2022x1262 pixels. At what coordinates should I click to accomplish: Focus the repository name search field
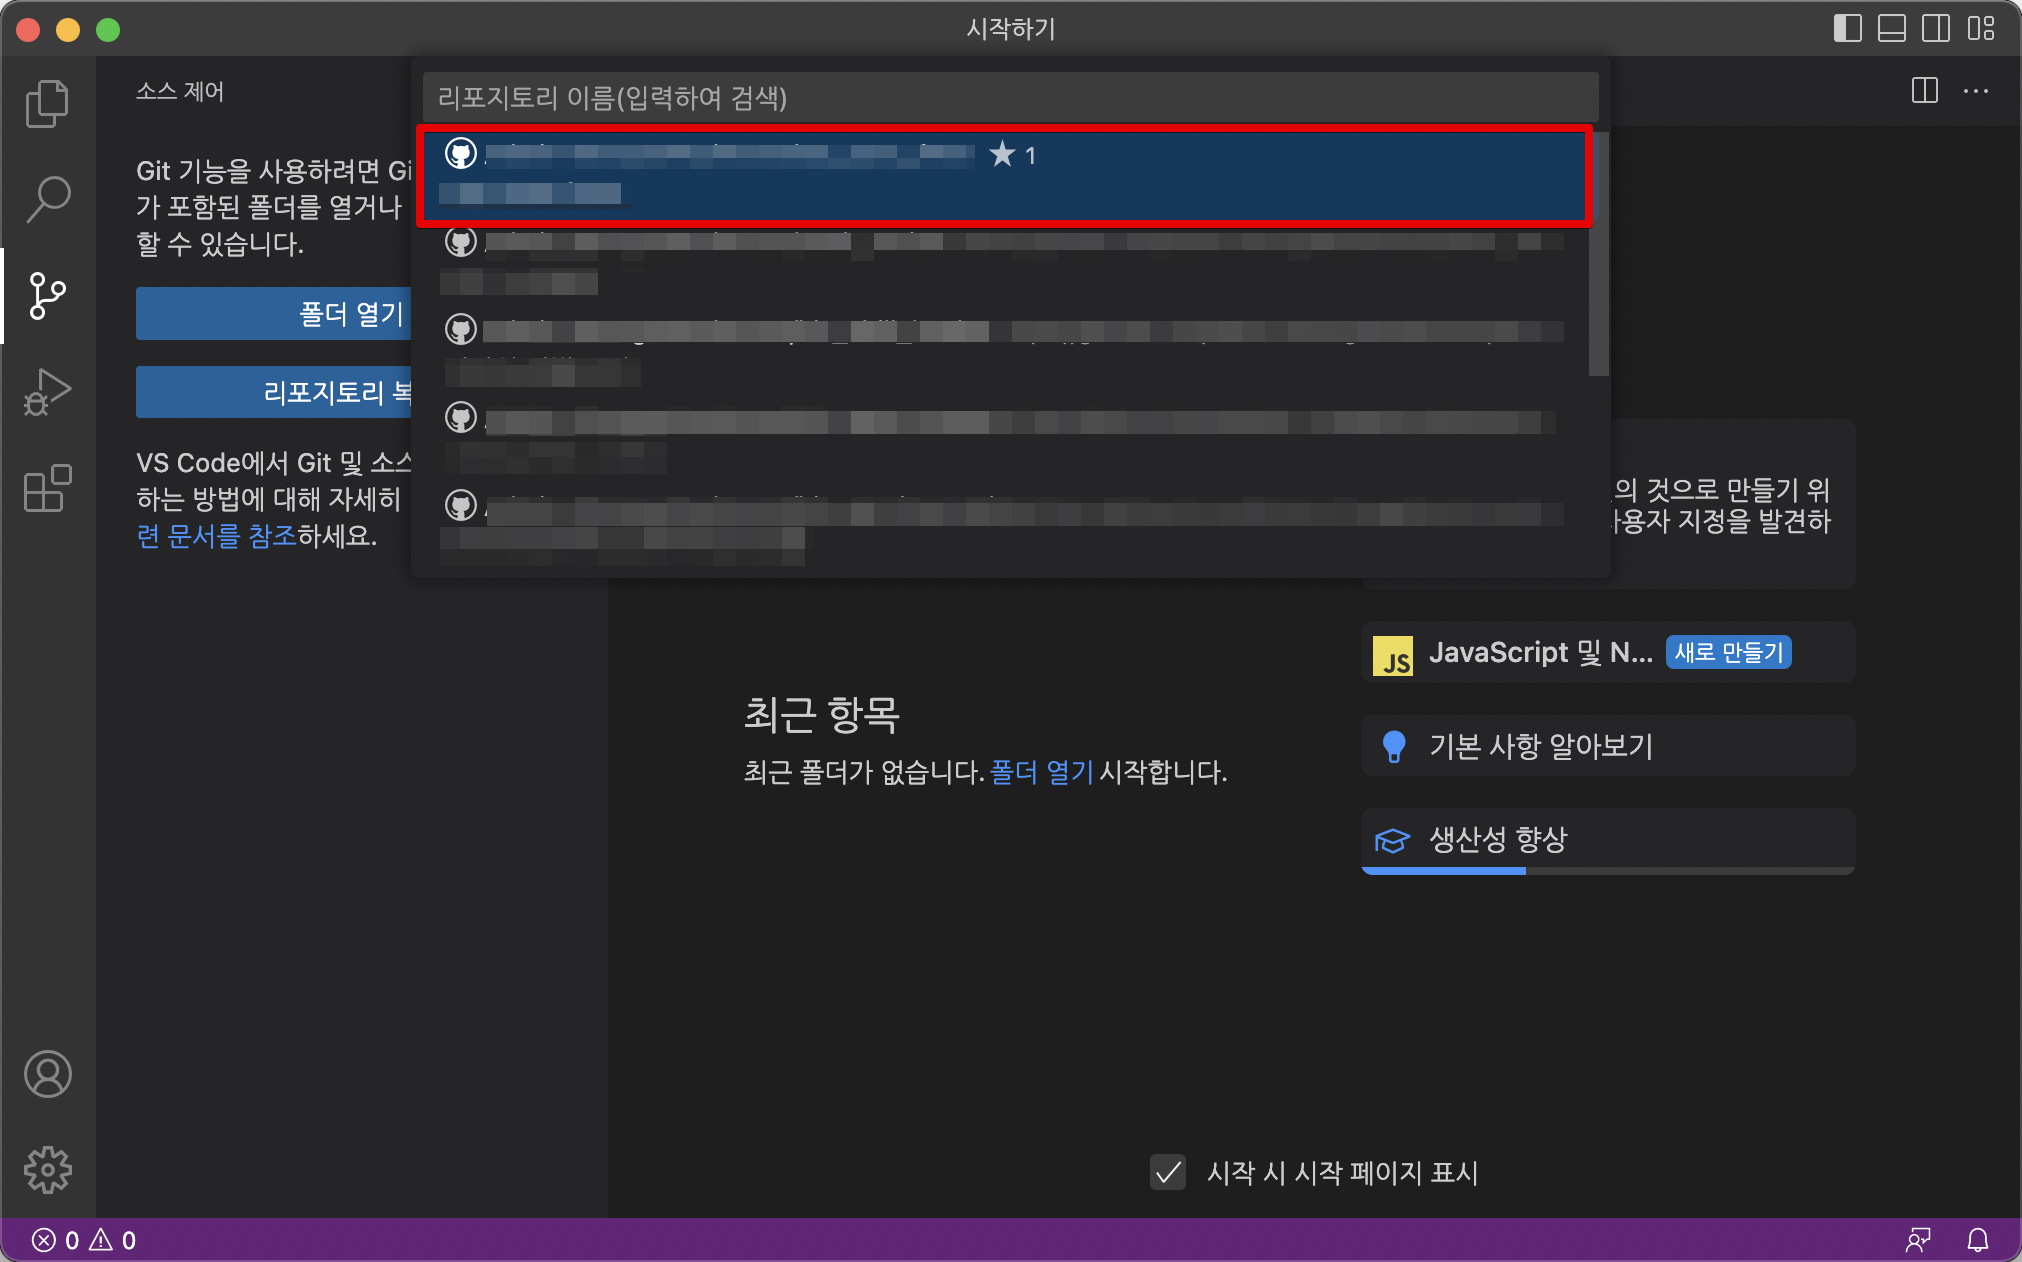point(1010,98)
